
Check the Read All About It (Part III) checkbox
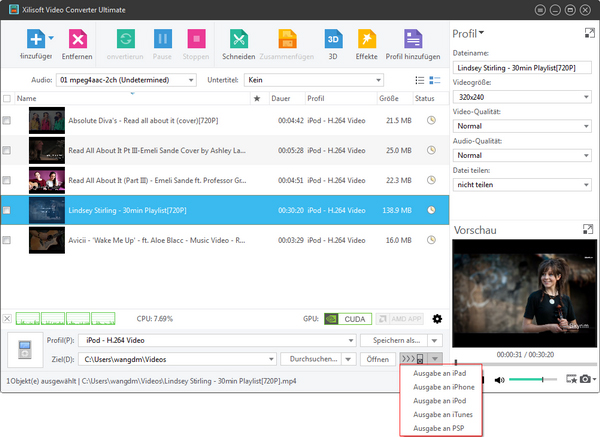7,180
